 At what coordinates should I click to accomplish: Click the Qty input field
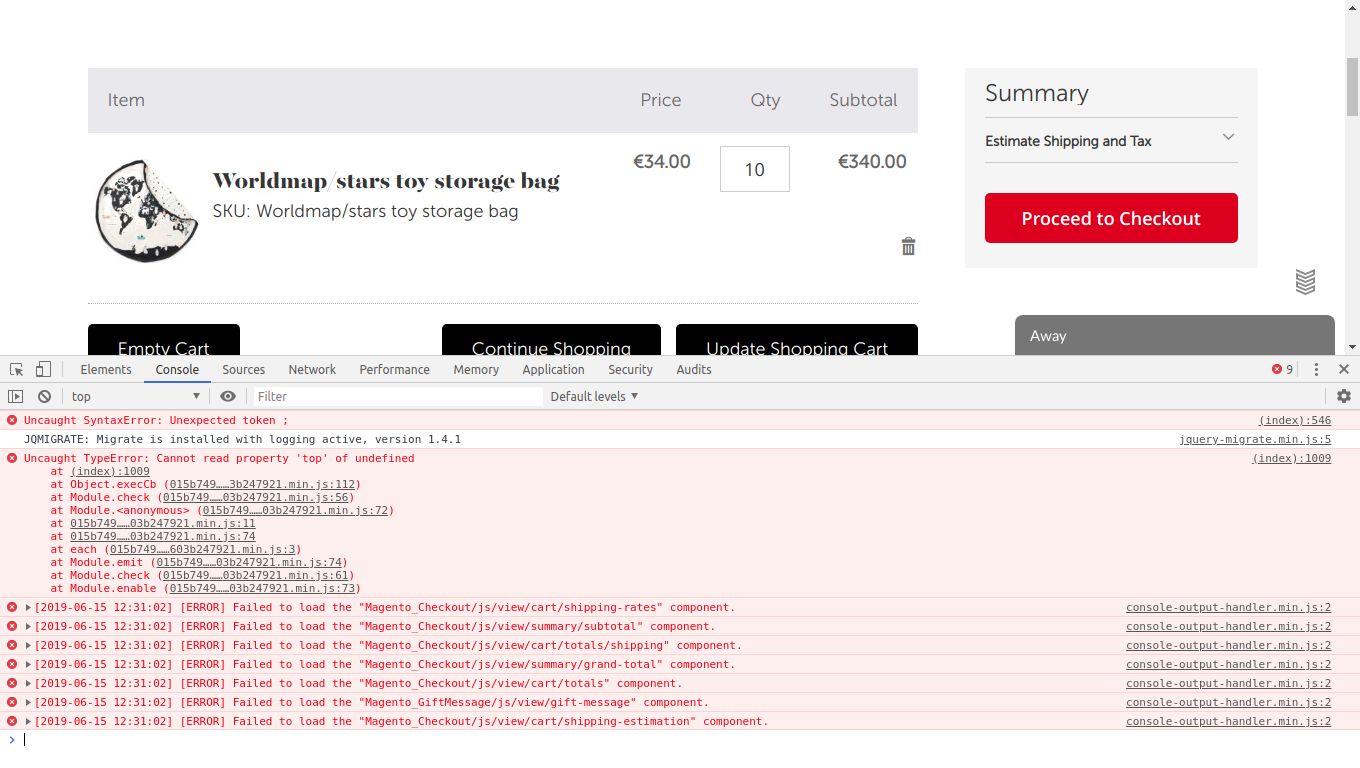(x=754, y=169)
